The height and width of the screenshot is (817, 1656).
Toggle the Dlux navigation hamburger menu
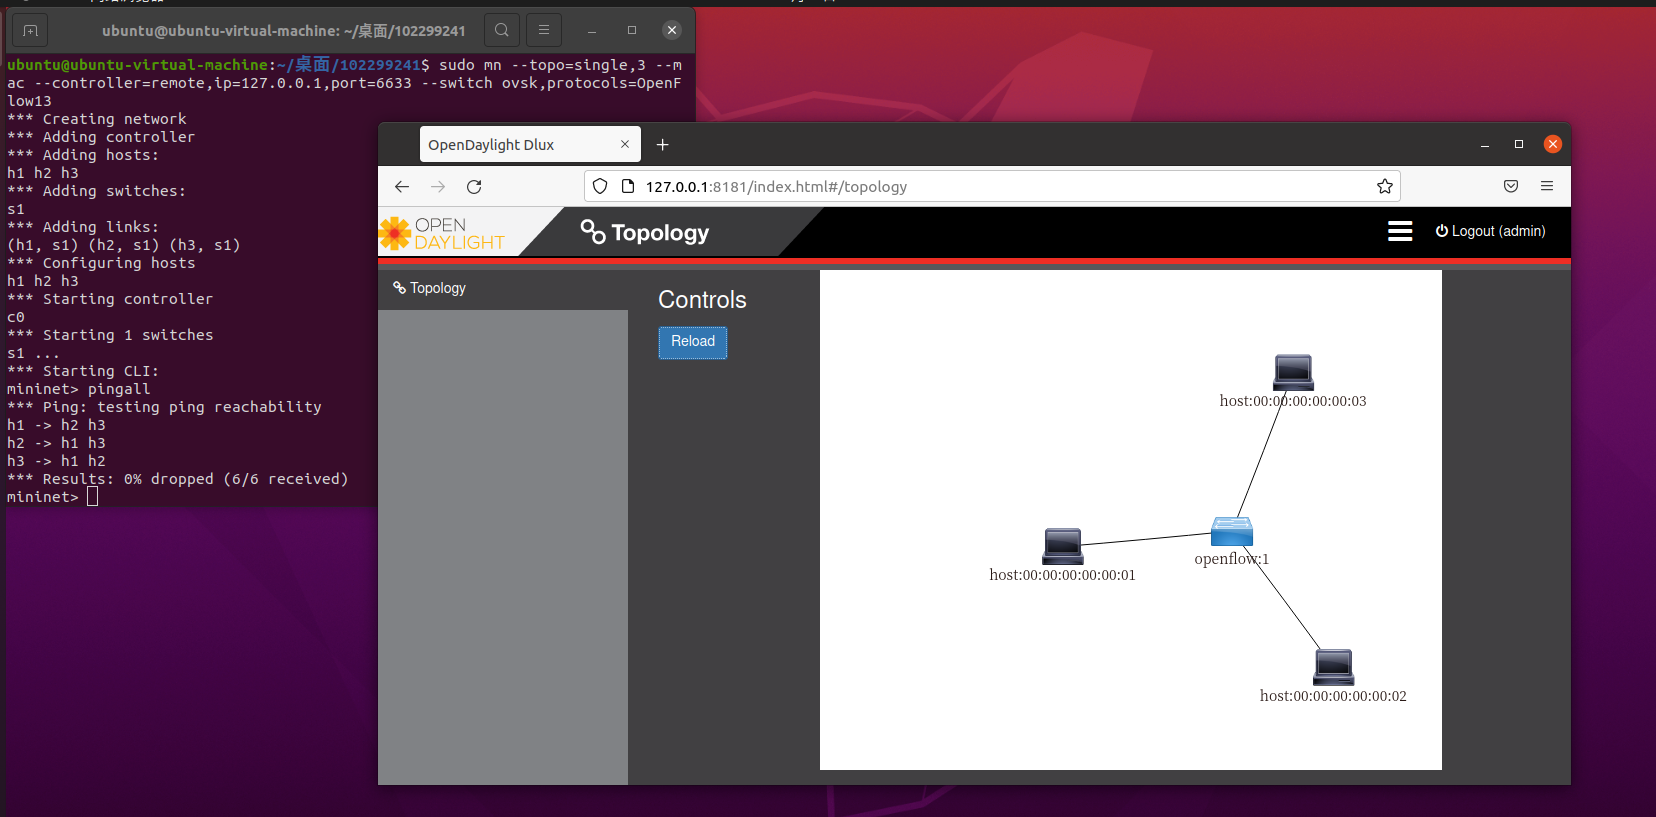coord(1400,231)
